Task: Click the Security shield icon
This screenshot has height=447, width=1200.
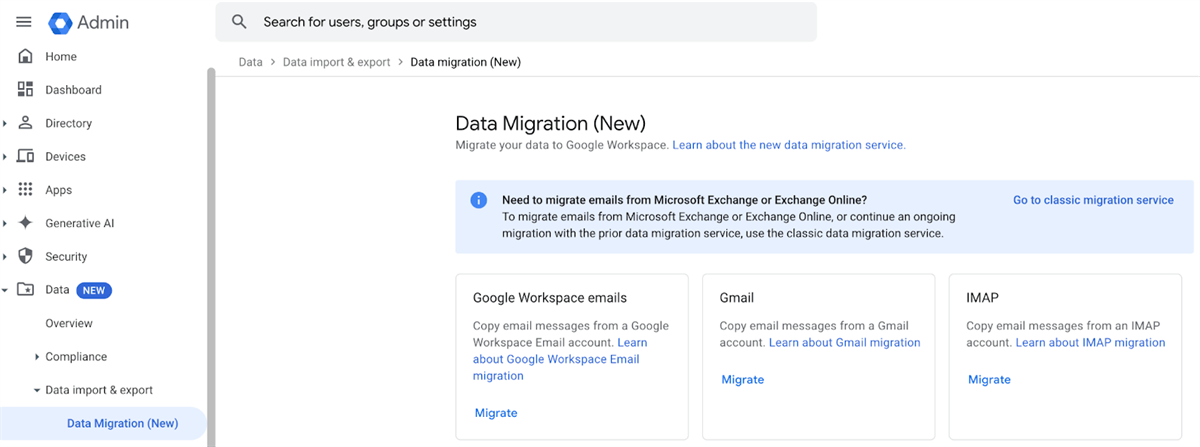Action: click(x=26, y=257)
